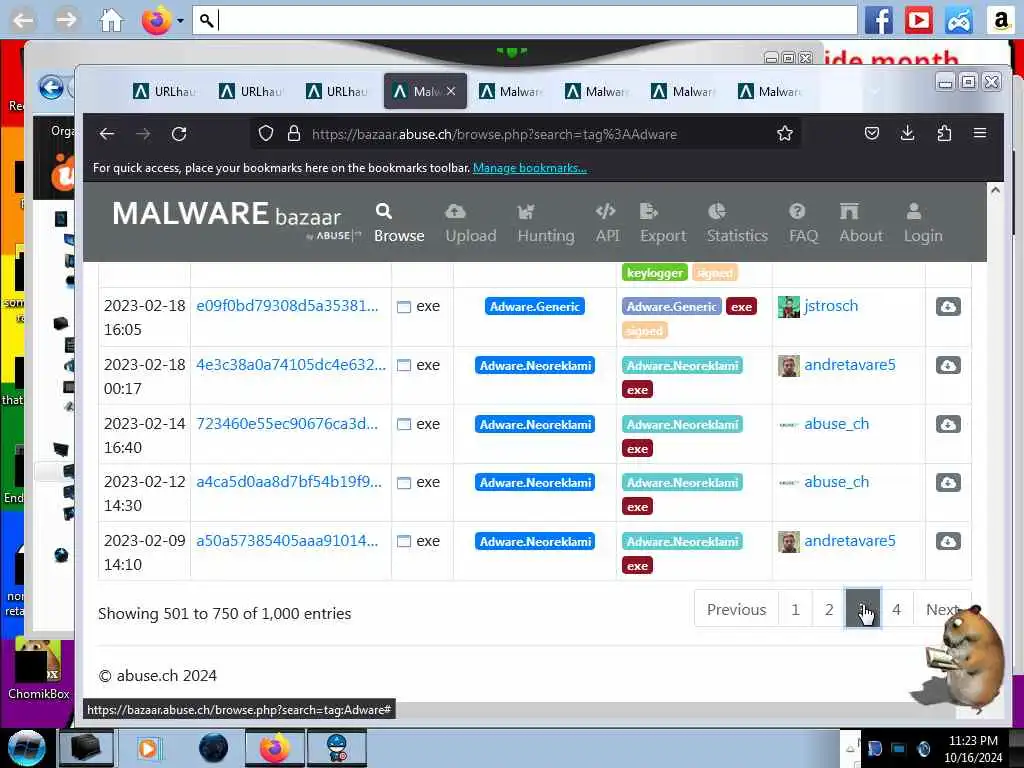
Task: Open the About nav item
Action: [x=861, y=224]
